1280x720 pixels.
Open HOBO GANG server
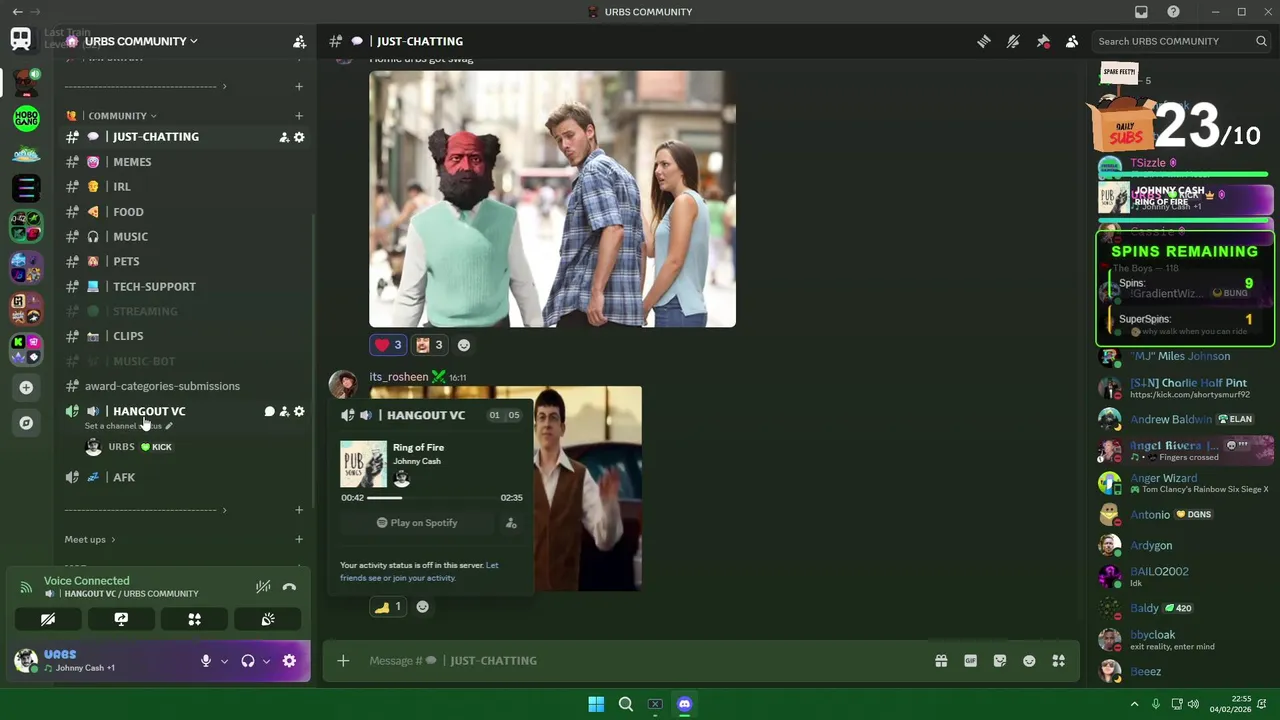26,118
